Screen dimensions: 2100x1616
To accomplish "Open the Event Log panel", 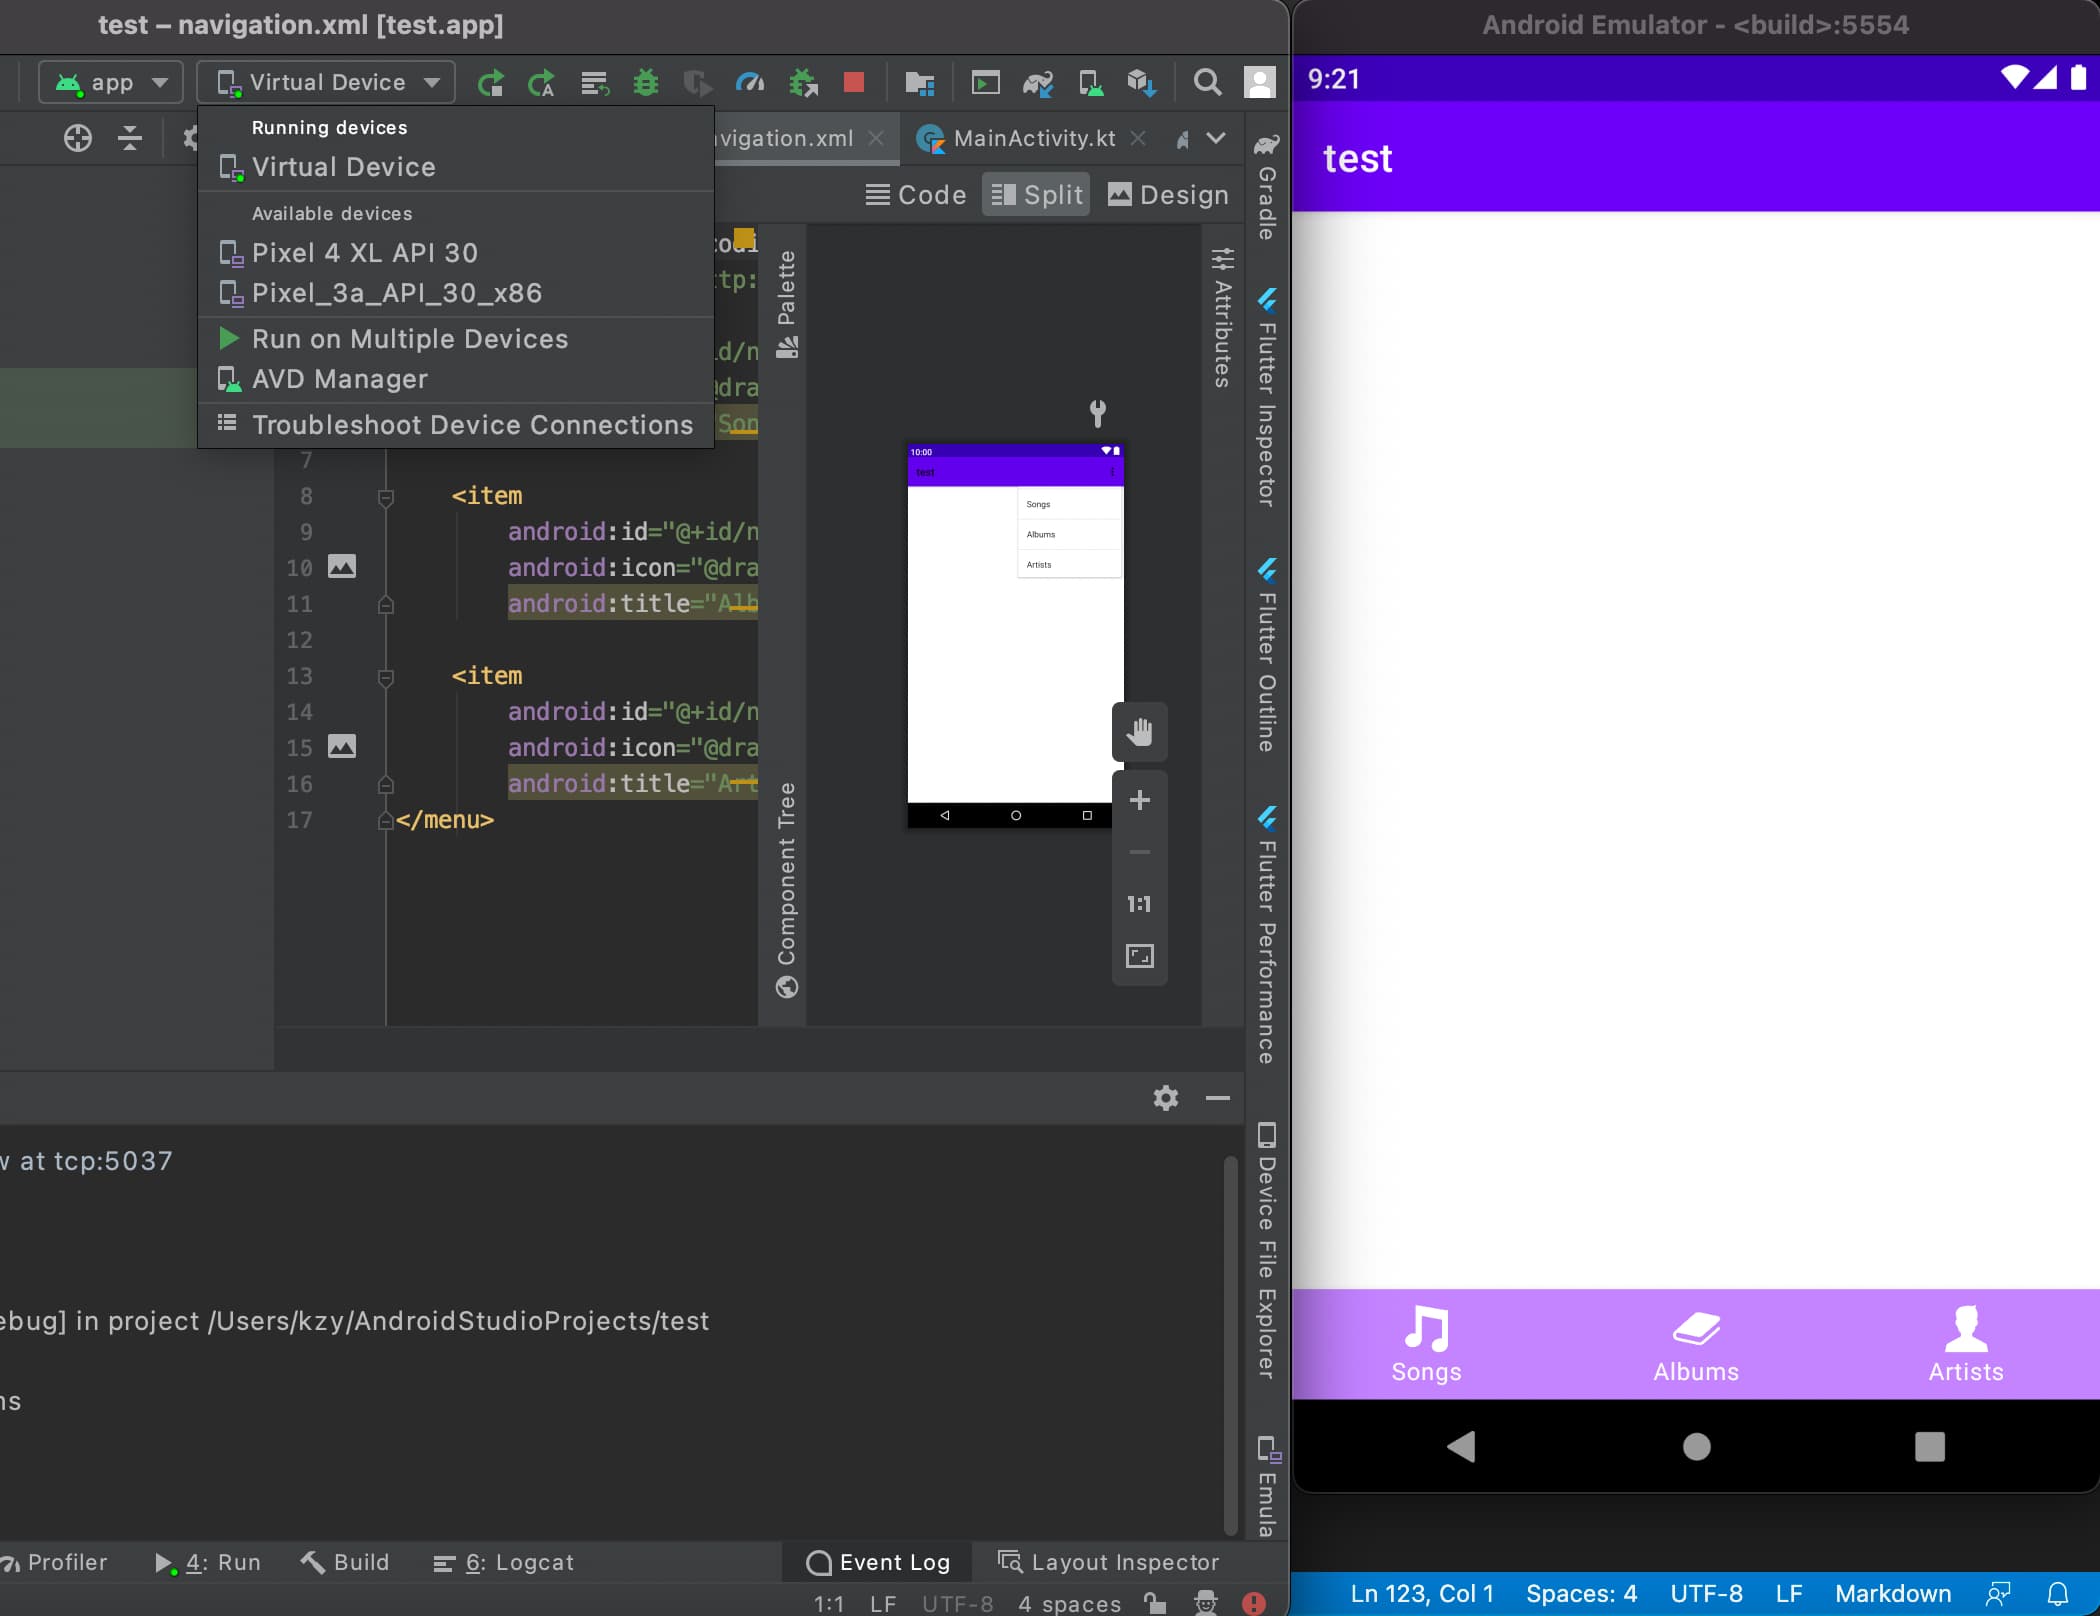I will click(x=878, y=1562).
